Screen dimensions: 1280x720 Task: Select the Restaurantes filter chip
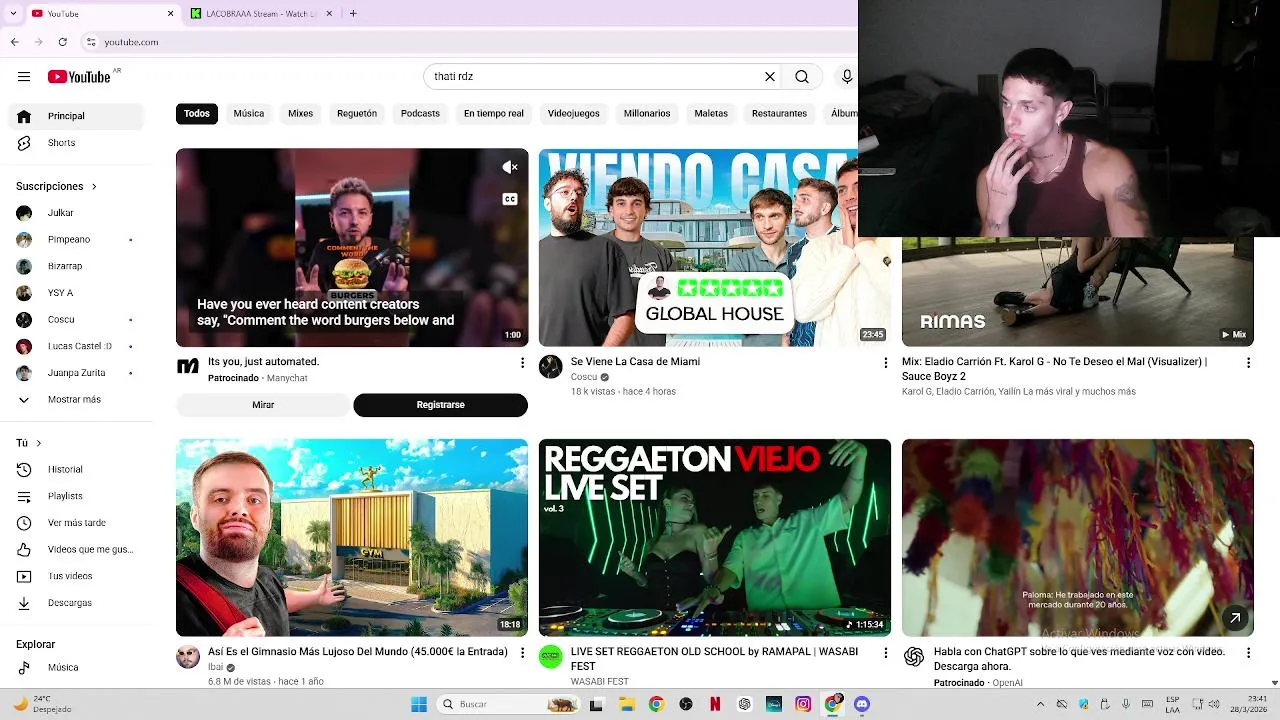point(779,114)
